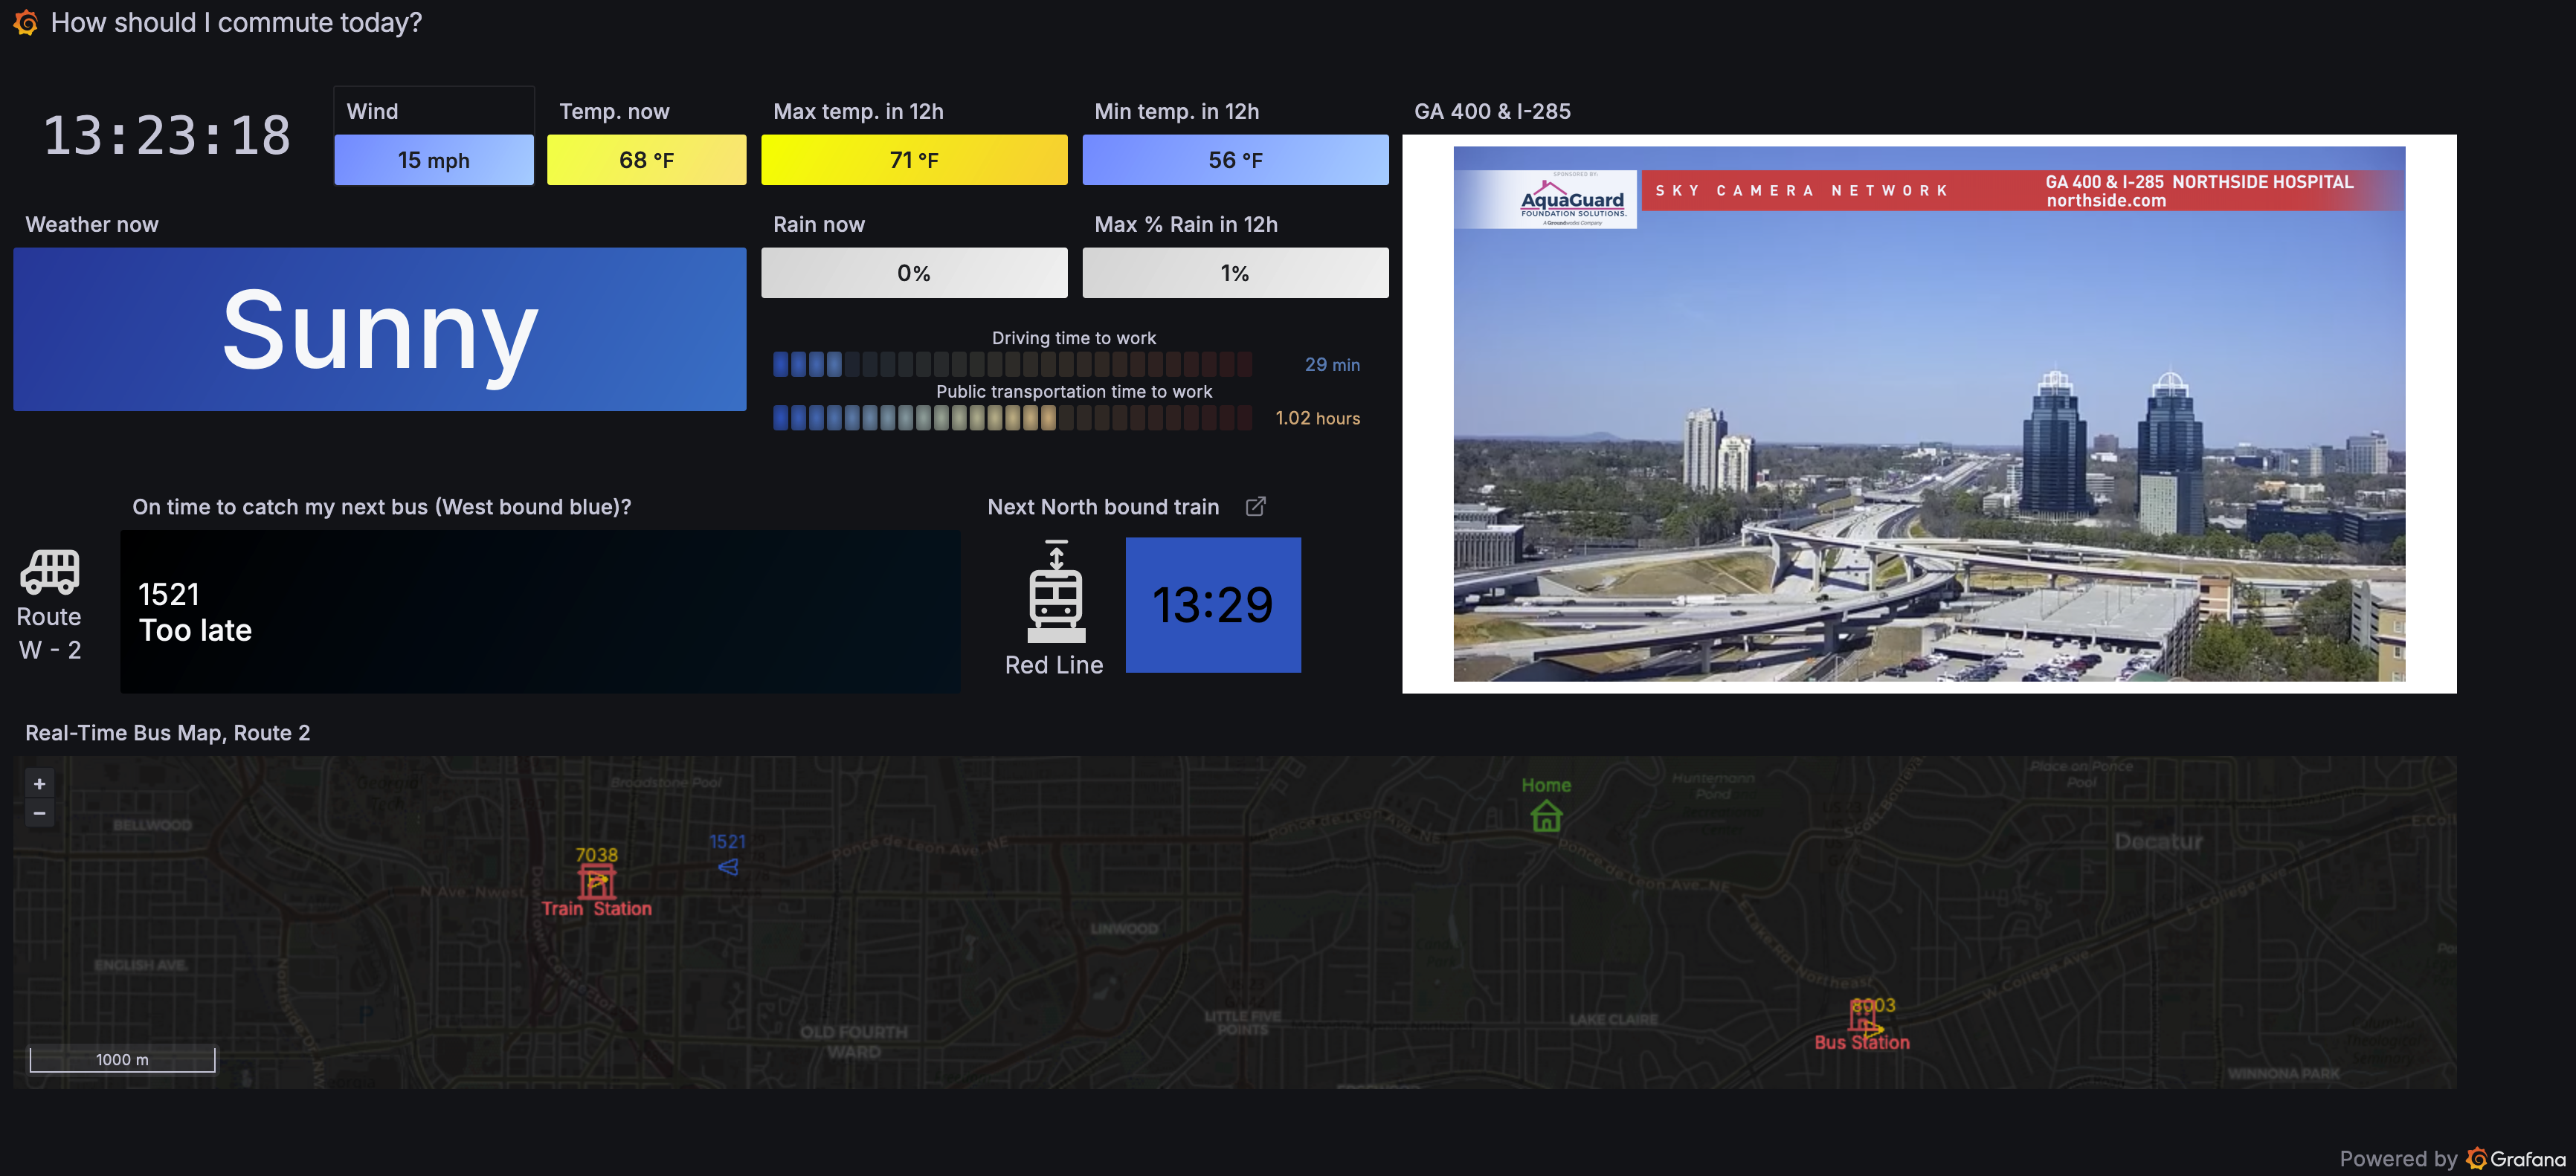Zoom out on the Real-Time Bus Map
Screen dimensions: 2576x1176
pyautogui.click(x=40, y=814)
